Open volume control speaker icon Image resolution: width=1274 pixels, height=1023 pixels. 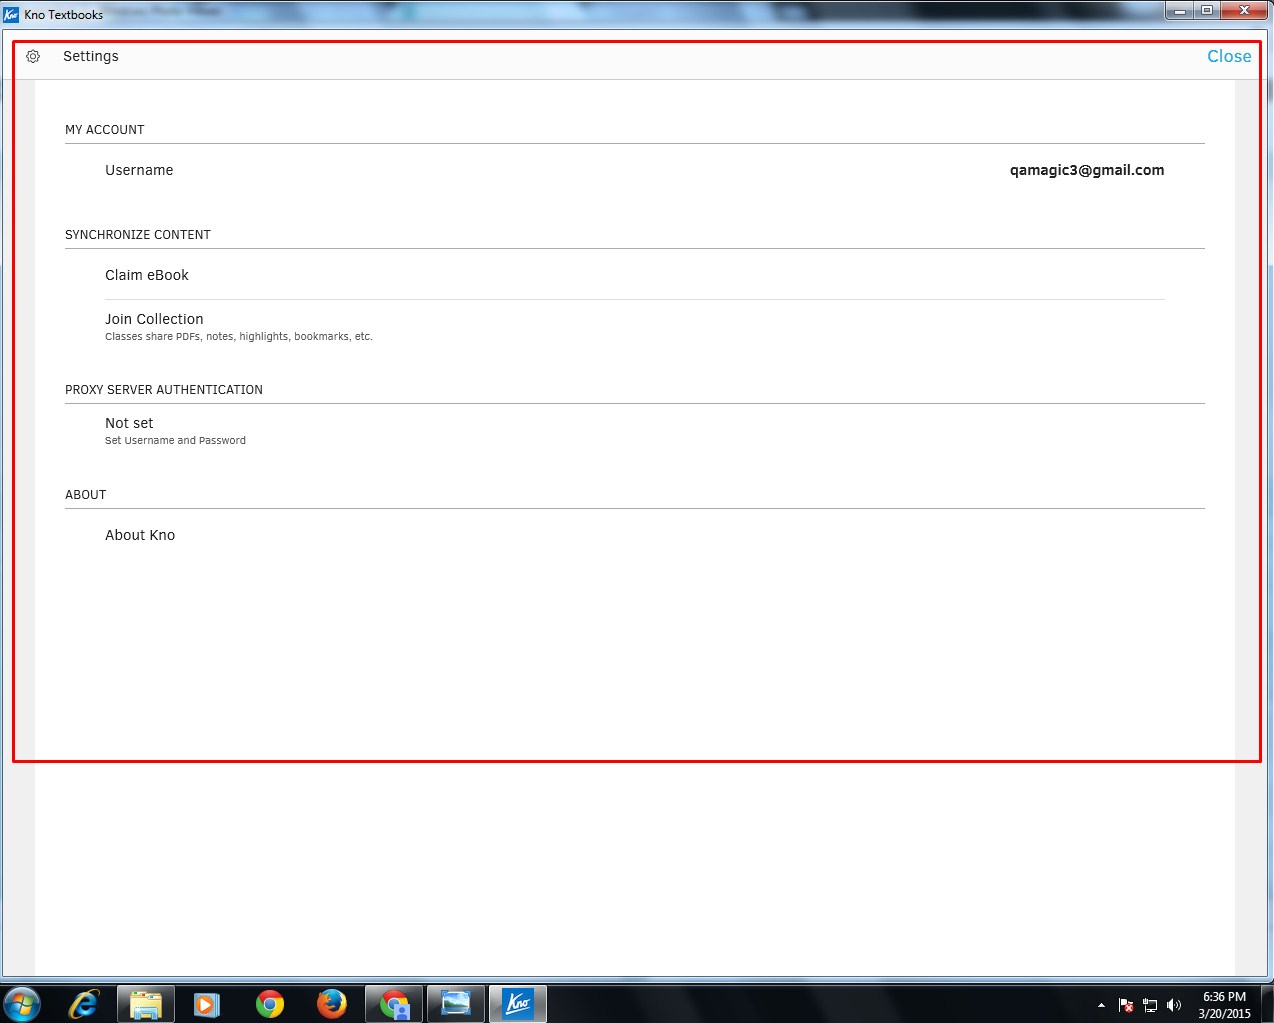click(x=1174, y=1005)
